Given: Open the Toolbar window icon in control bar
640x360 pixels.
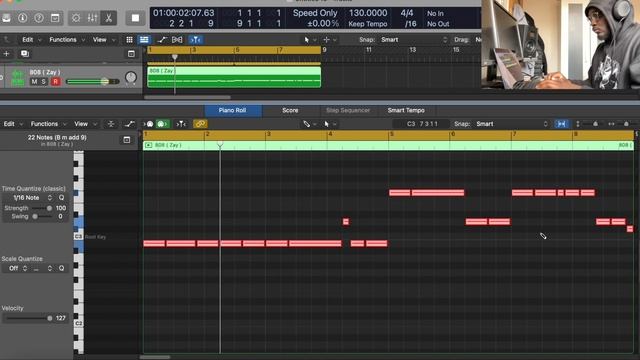Looking at the screenshot, I should (55, 18).
